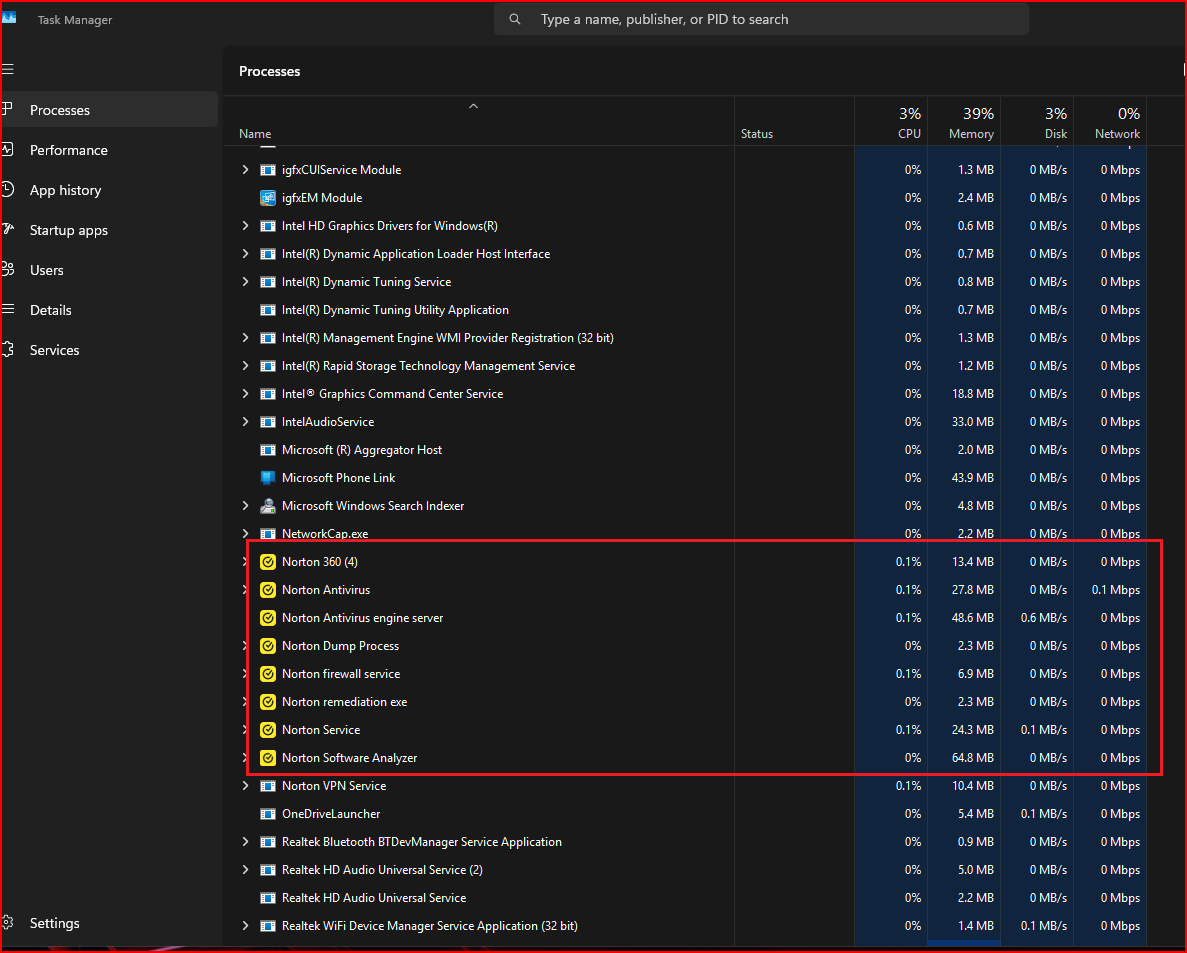Image resolution: width=1187 pixels, height=953 pixels.
Task: Select the Norton Antivirus process name
Action: (x=326, y=590)
